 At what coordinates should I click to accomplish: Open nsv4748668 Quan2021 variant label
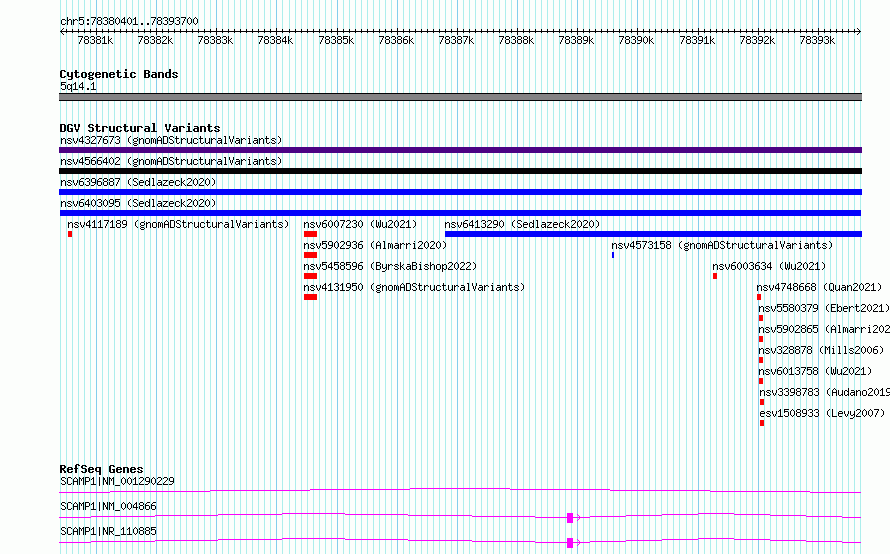(x=819, y=287)
